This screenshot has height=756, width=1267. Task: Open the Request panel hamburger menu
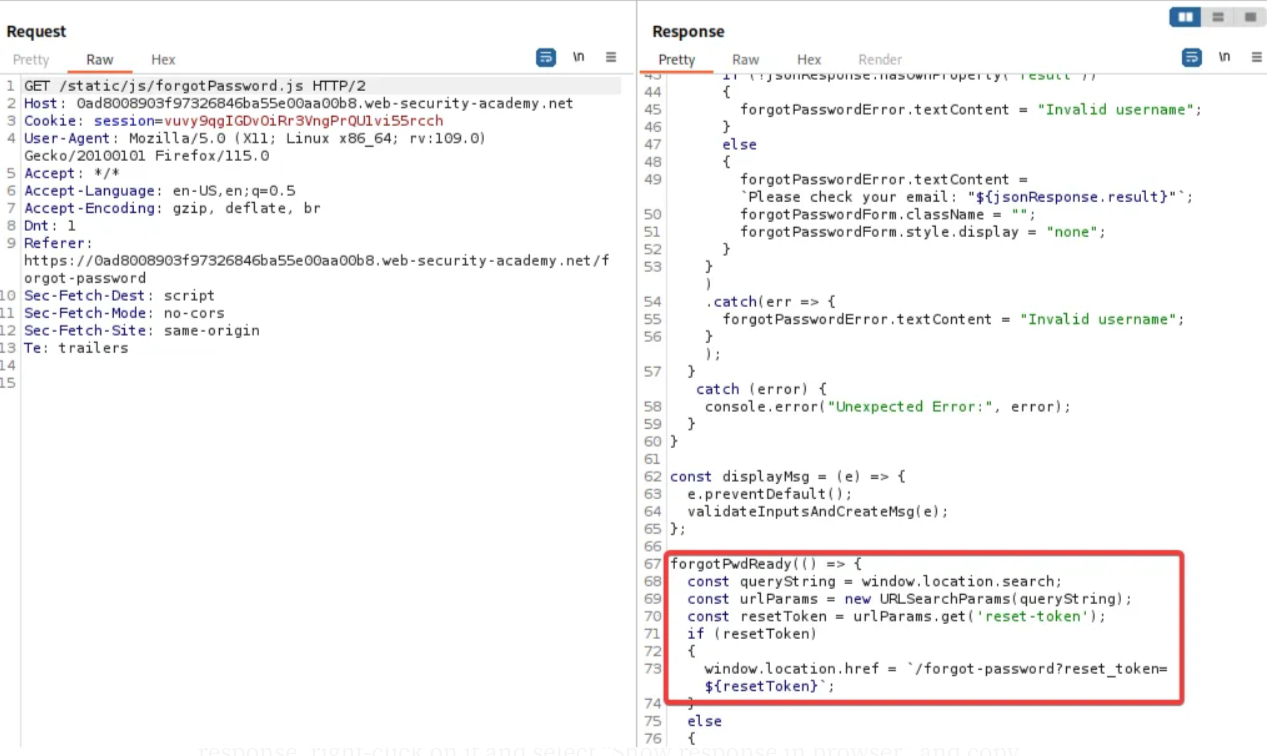coord(611,58)
